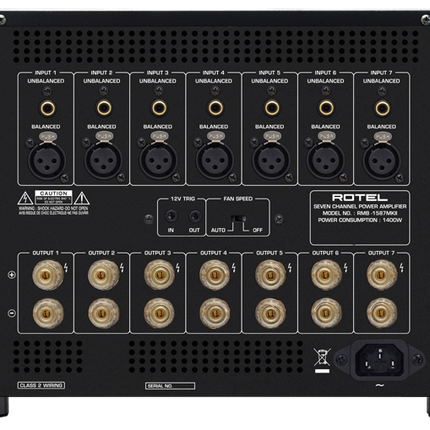The height and width of the screenshot is (430, 430).
Task: Select Output 2 negative binding post
Action: [104, 313]
